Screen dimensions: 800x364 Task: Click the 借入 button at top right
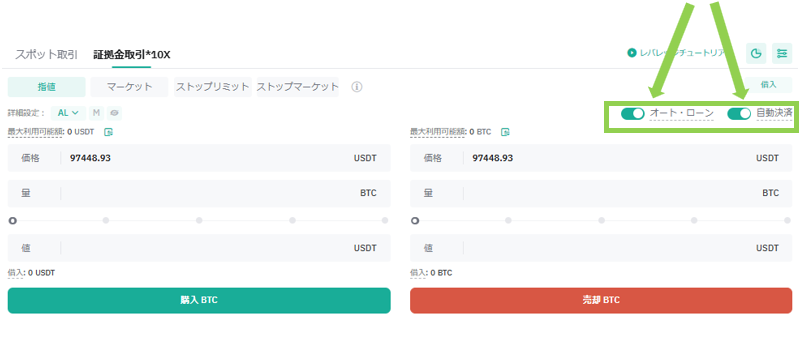(x=768, y=85)
